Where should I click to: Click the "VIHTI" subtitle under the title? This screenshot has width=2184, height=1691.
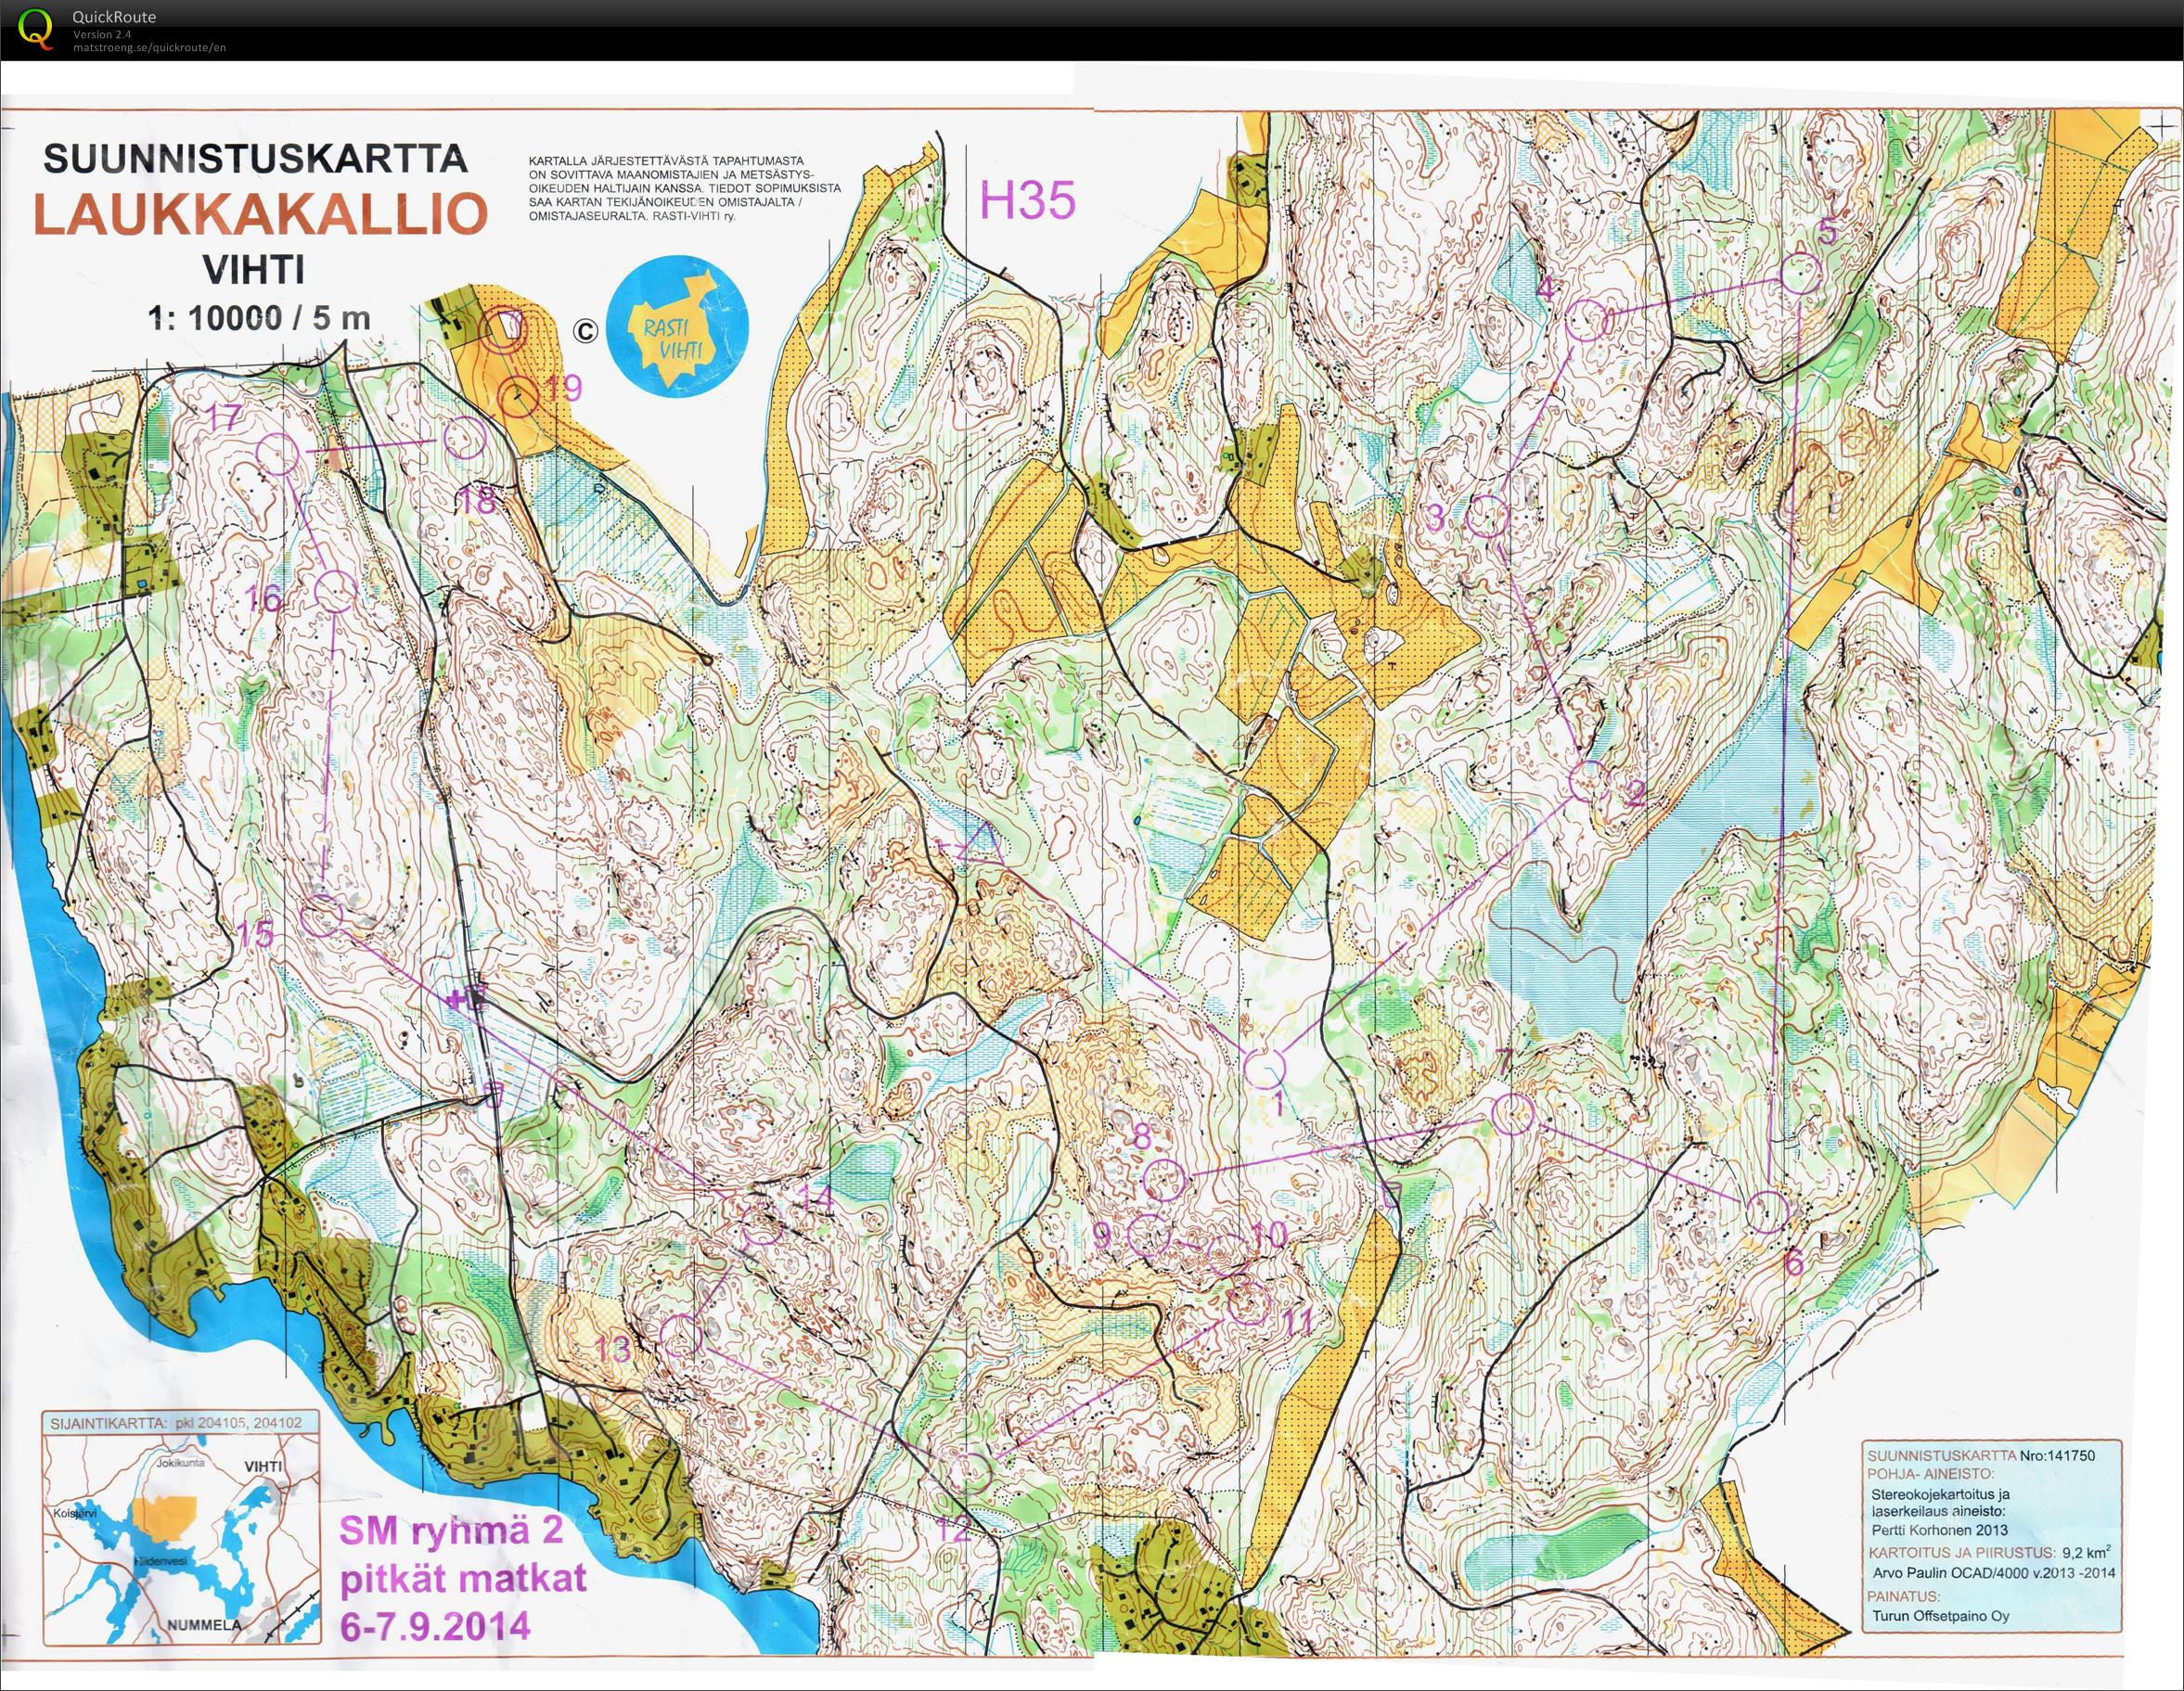(x=254, y=270)
